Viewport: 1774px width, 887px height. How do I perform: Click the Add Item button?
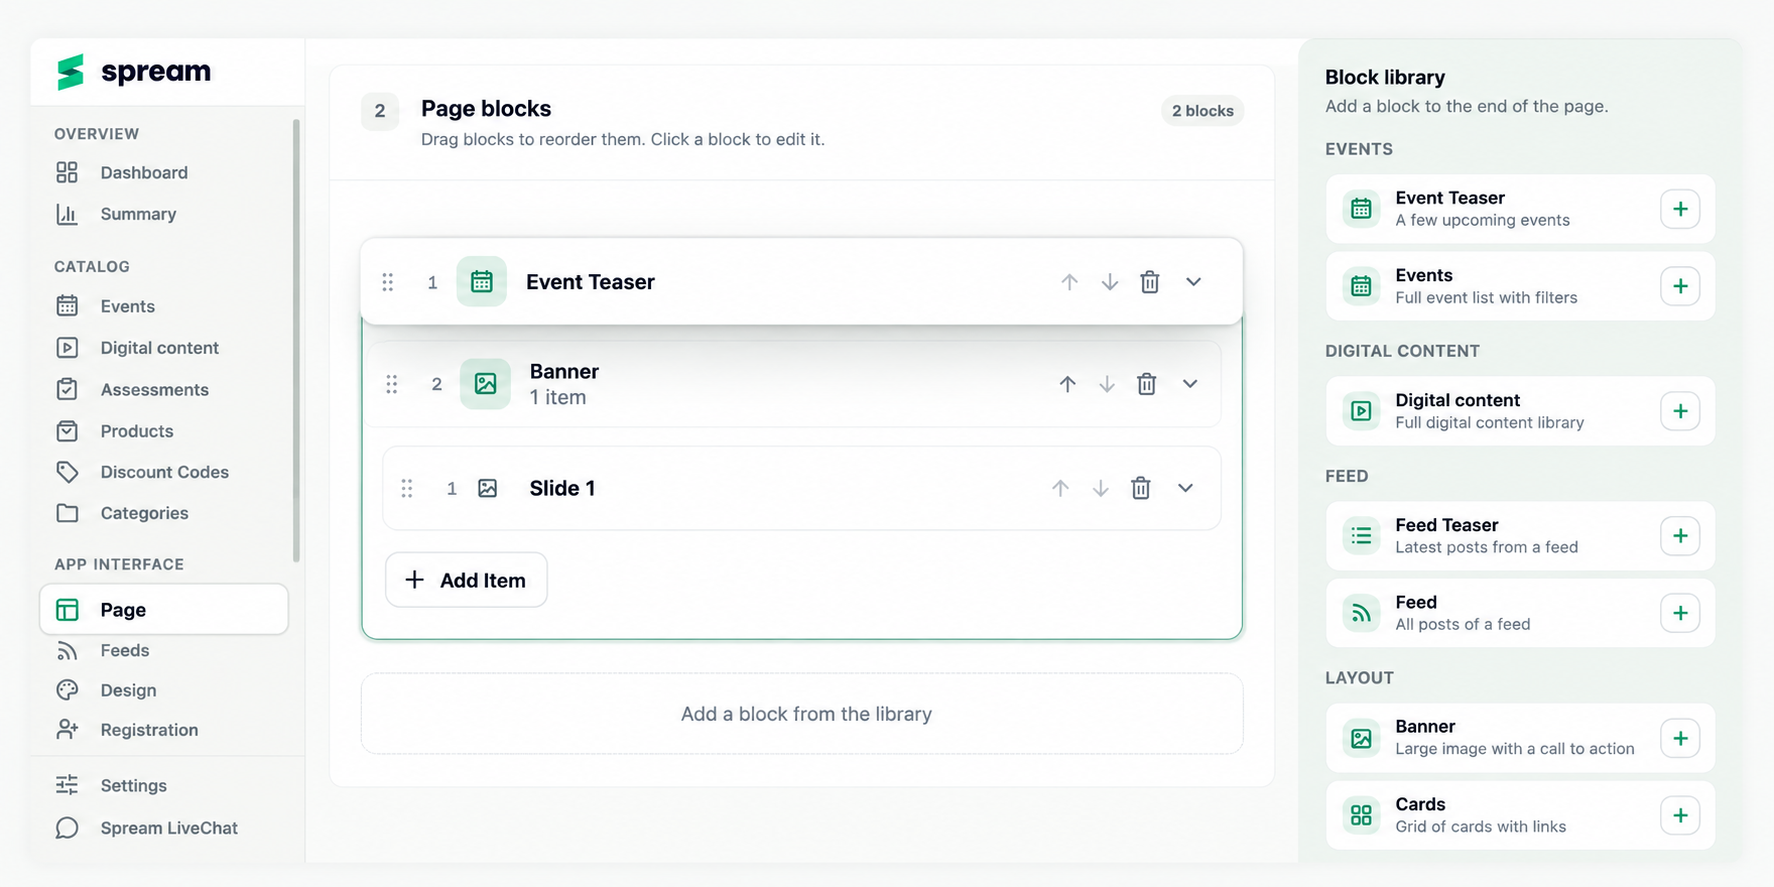tap(466, 580)
